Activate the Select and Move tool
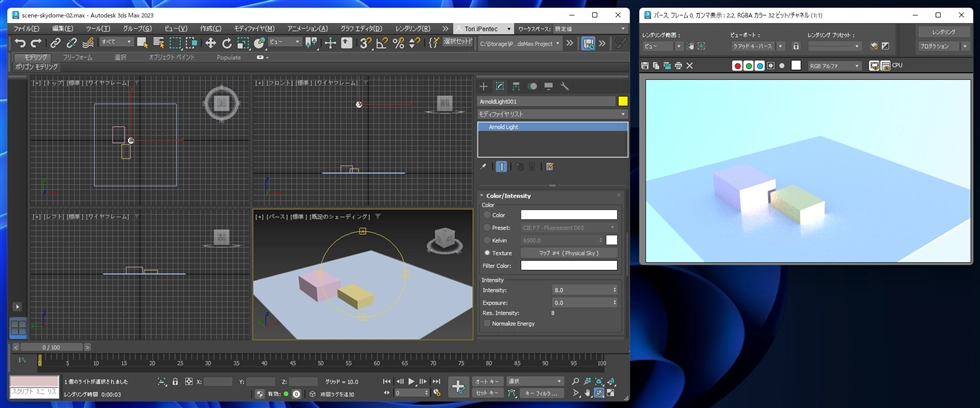The image size is (980, 408). [211, 43]
